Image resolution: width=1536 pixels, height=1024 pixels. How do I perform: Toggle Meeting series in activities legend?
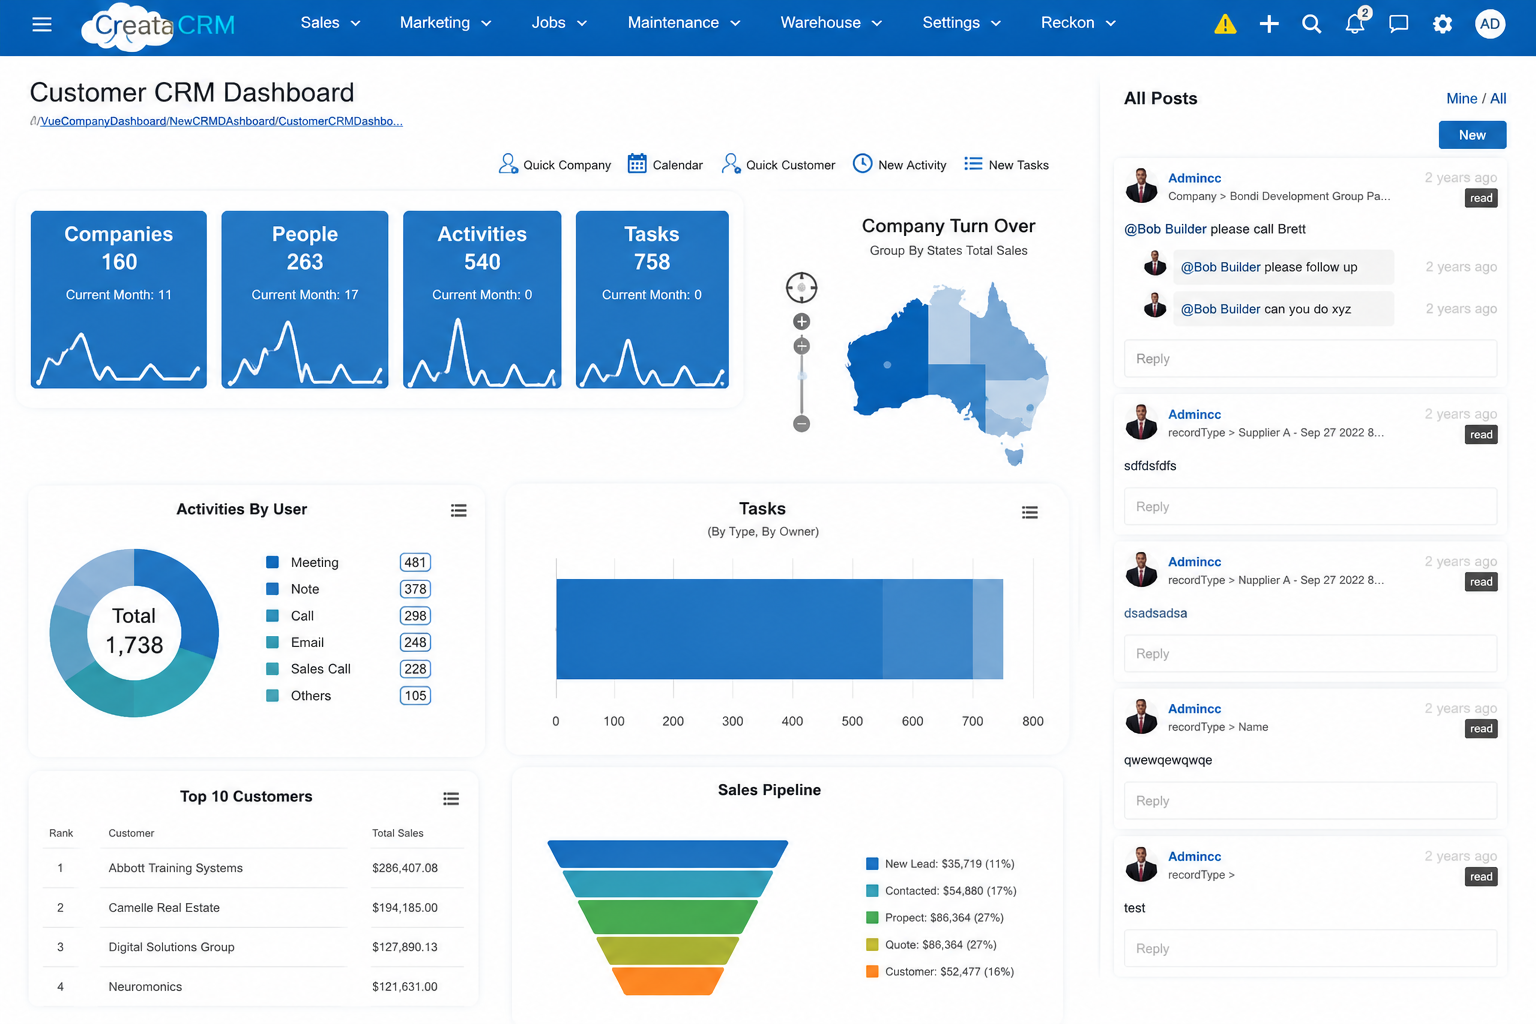302,563
